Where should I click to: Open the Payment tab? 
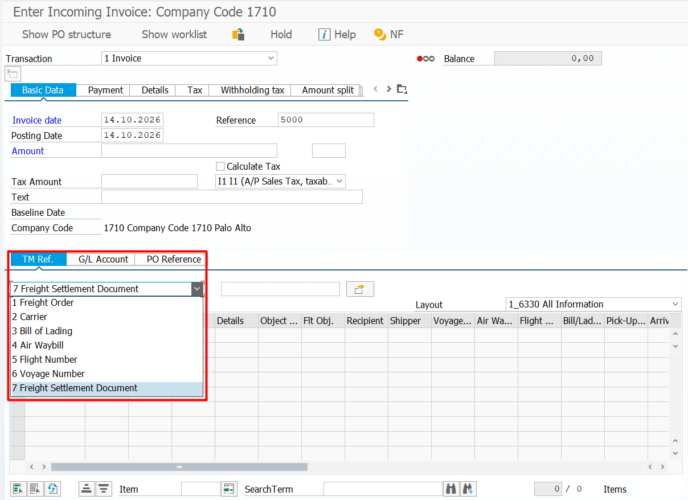[x=105, y=90]
